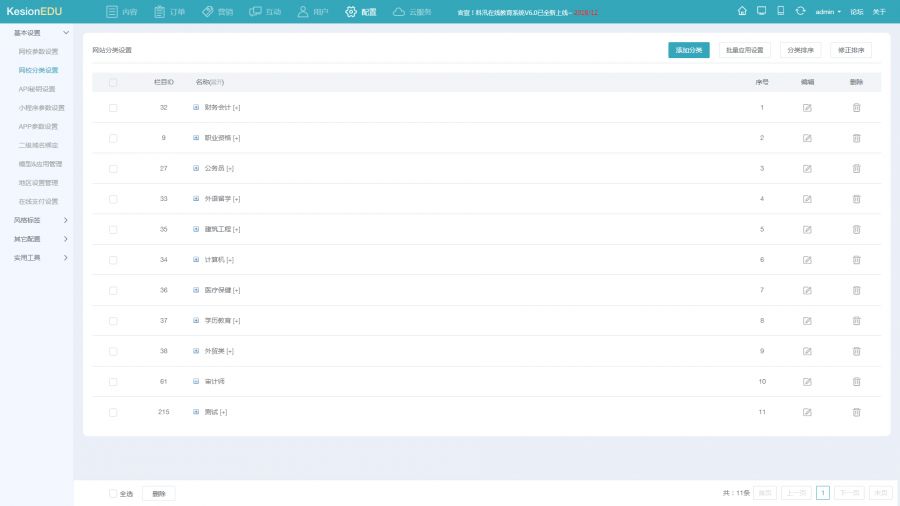Check the box for row ID 37
Viewport: 900px width, 506px height.
pyautogui.click(x=113, y=321)
